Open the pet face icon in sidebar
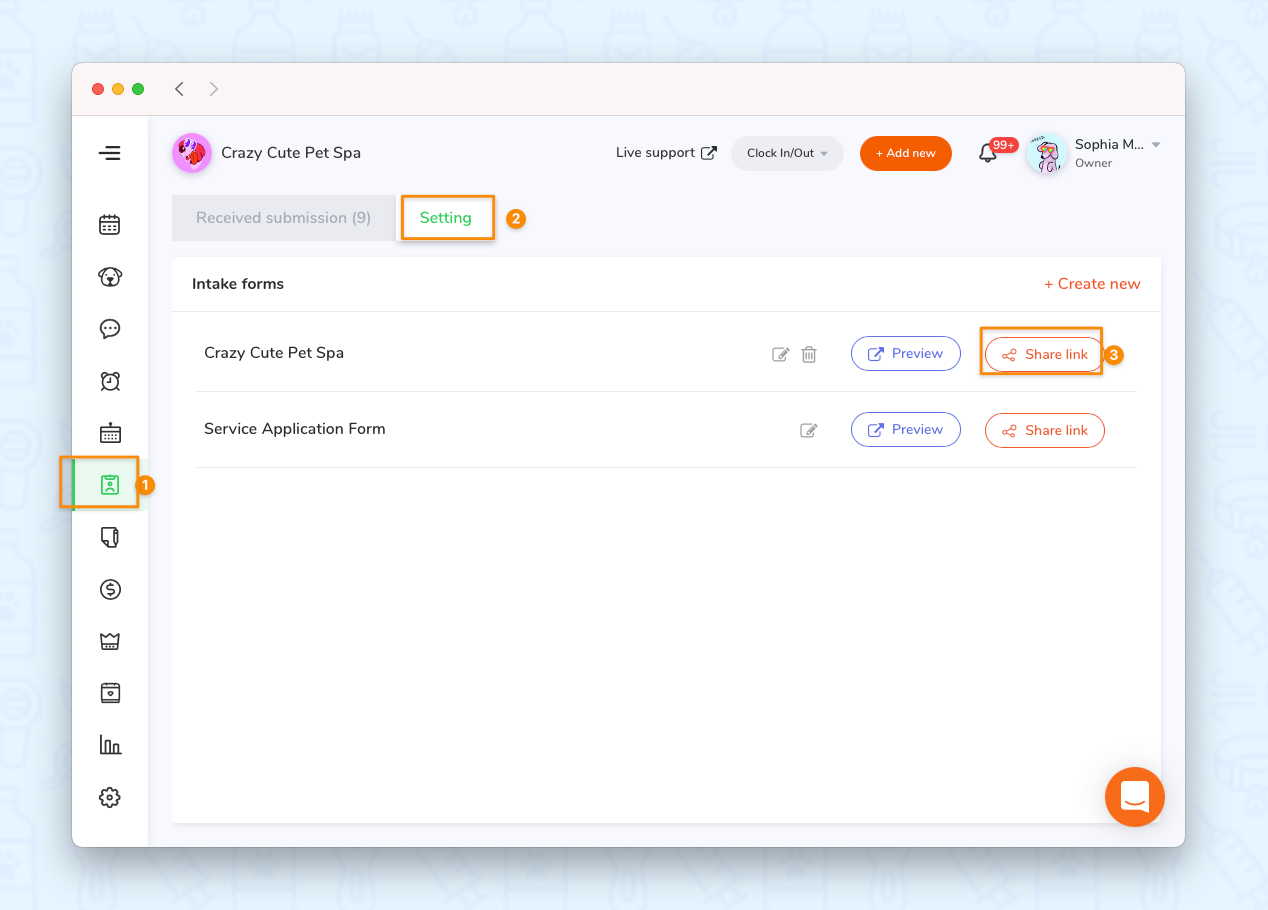The width and height of the screenshot is (1268, 910). pos(110,277)
